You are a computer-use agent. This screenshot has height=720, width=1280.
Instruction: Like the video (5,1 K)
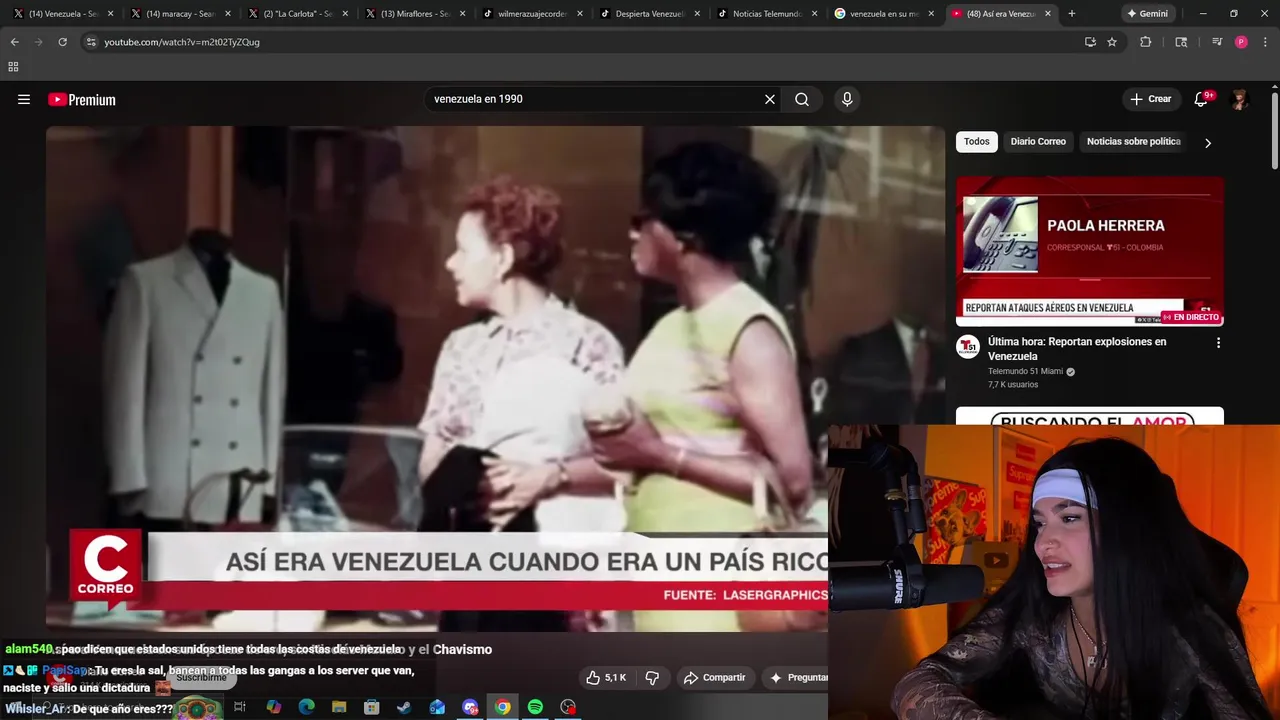pos(606,677)
